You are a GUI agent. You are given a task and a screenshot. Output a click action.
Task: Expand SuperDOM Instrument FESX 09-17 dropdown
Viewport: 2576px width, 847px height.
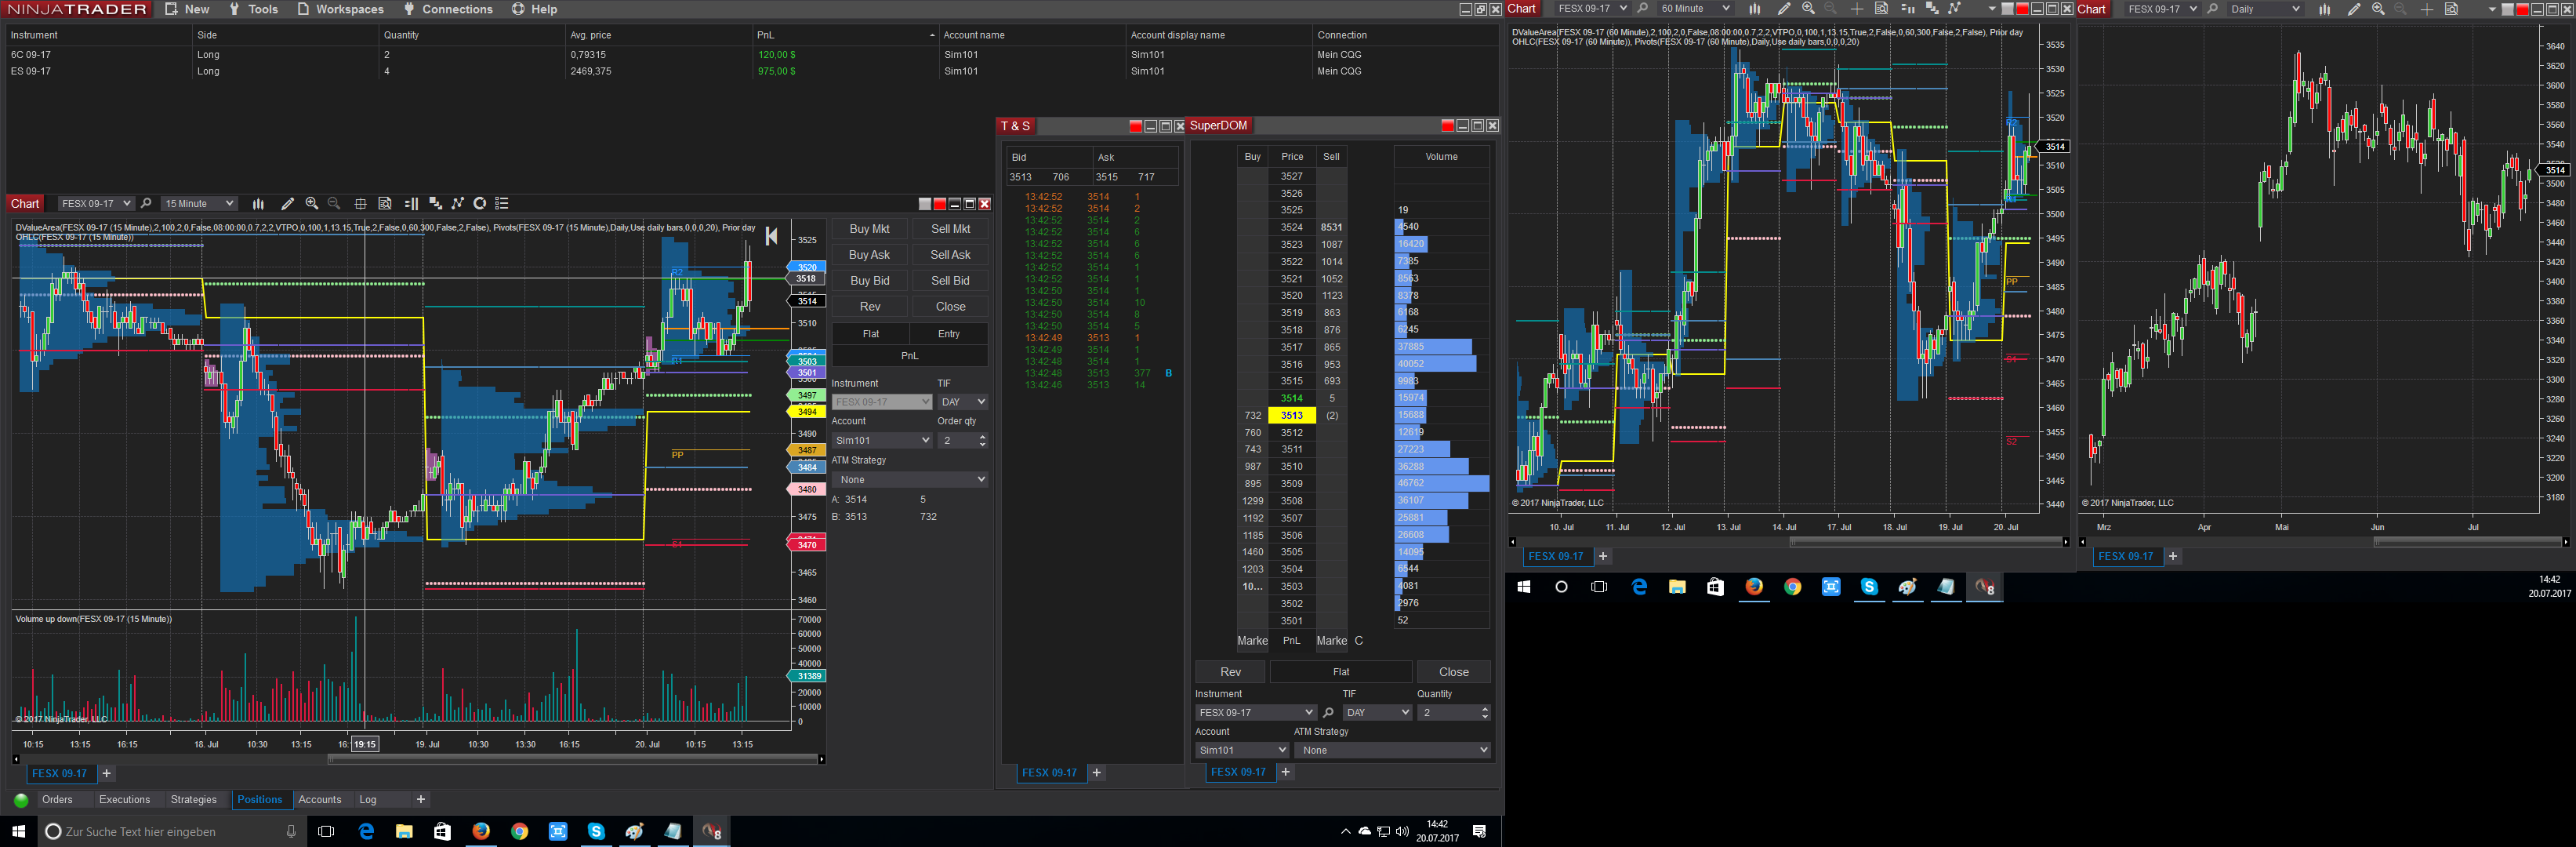pos(1255,713)
